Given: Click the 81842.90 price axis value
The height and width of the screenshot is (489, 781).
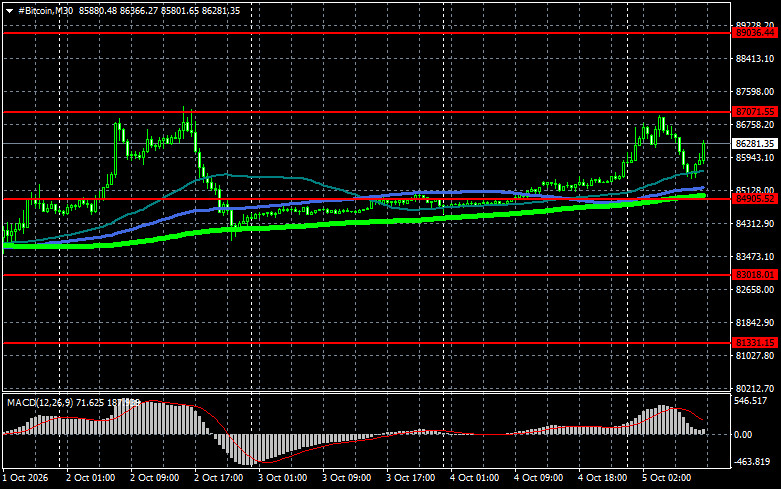Looking at the screenshot, I should tap(755, 323).
